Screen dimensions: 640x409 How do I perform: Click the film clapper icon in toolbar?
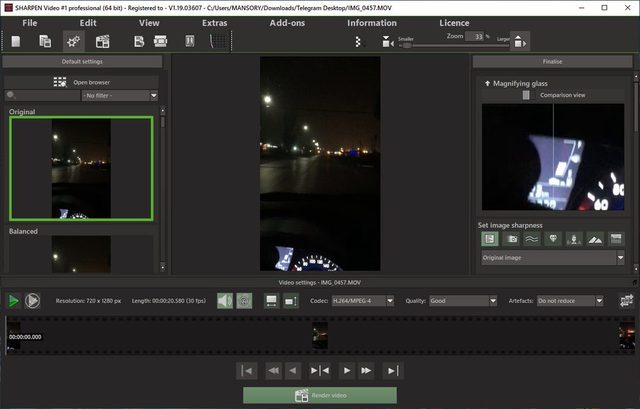[102, 41]
